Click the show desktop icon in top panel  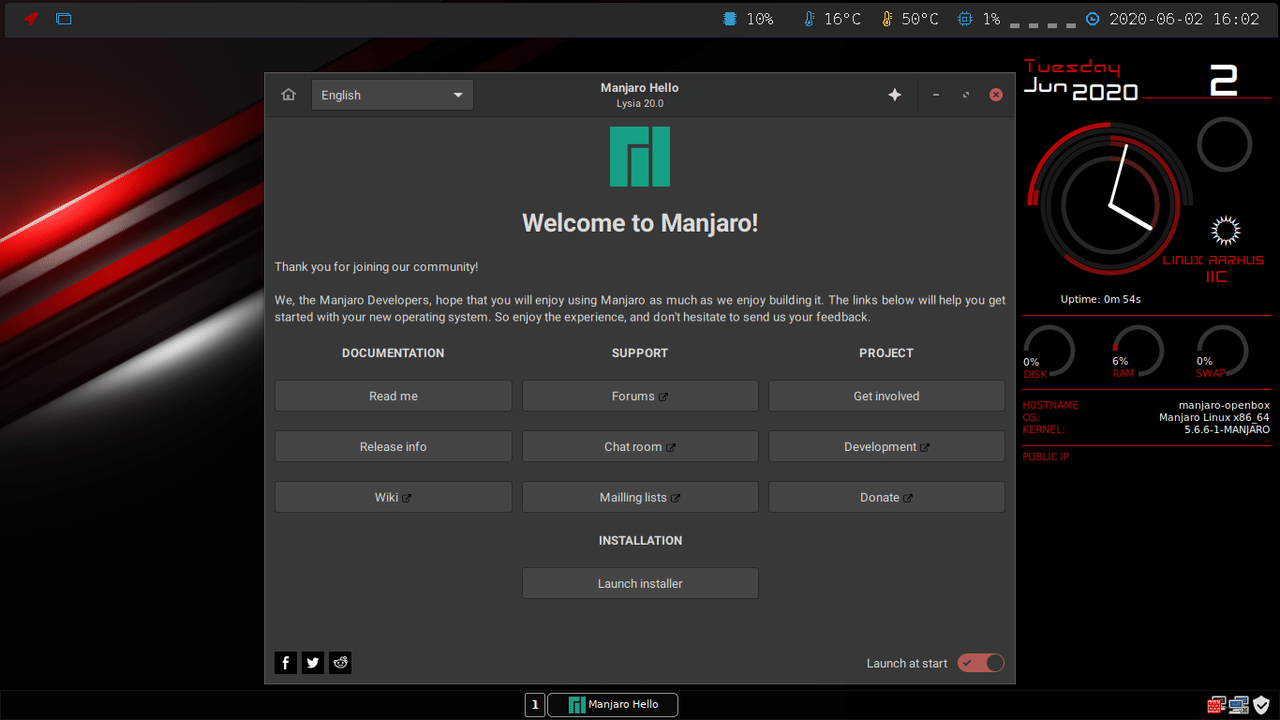click(x=64, y=18)
